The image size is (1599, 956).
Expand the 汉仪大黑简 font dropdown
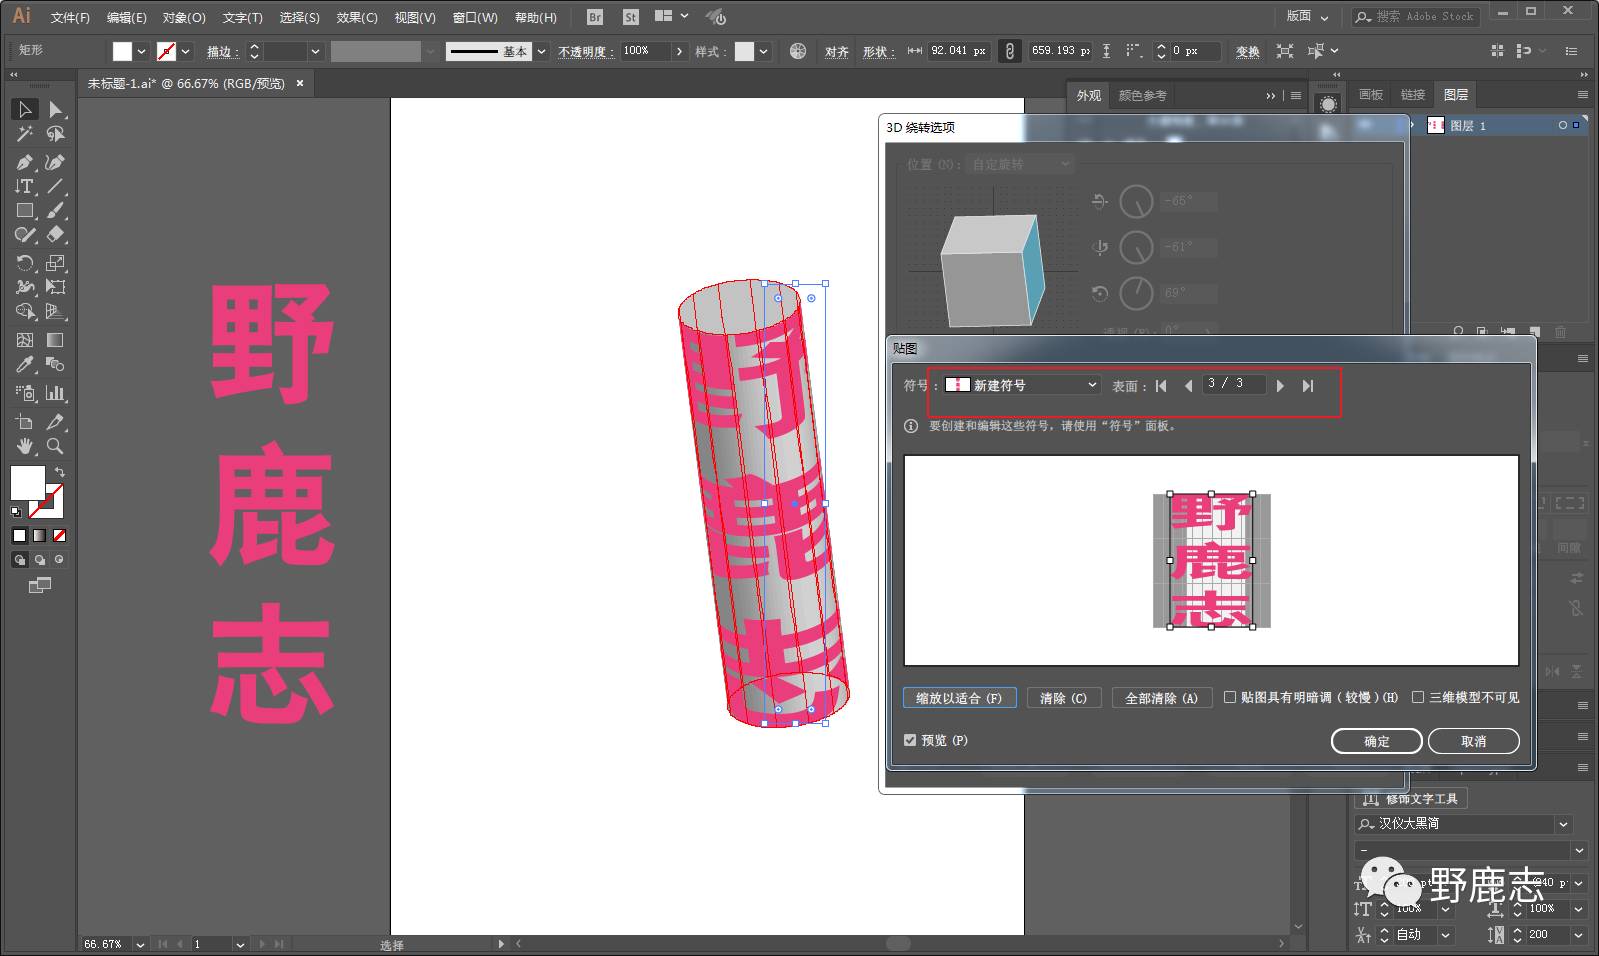point(1563,824)
